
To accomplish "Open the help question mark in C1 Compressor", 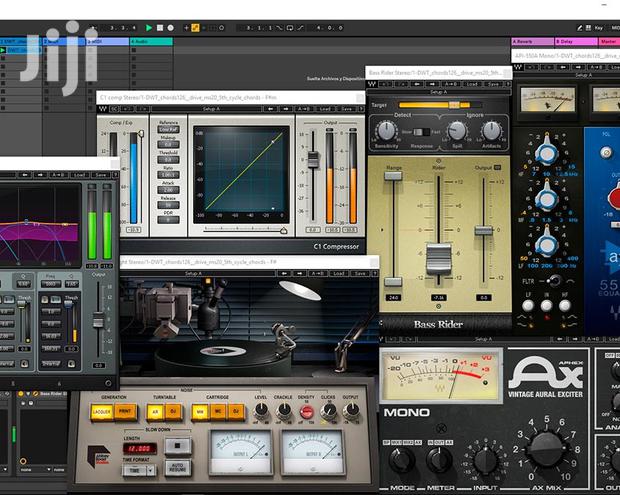I will coord(361,109).
